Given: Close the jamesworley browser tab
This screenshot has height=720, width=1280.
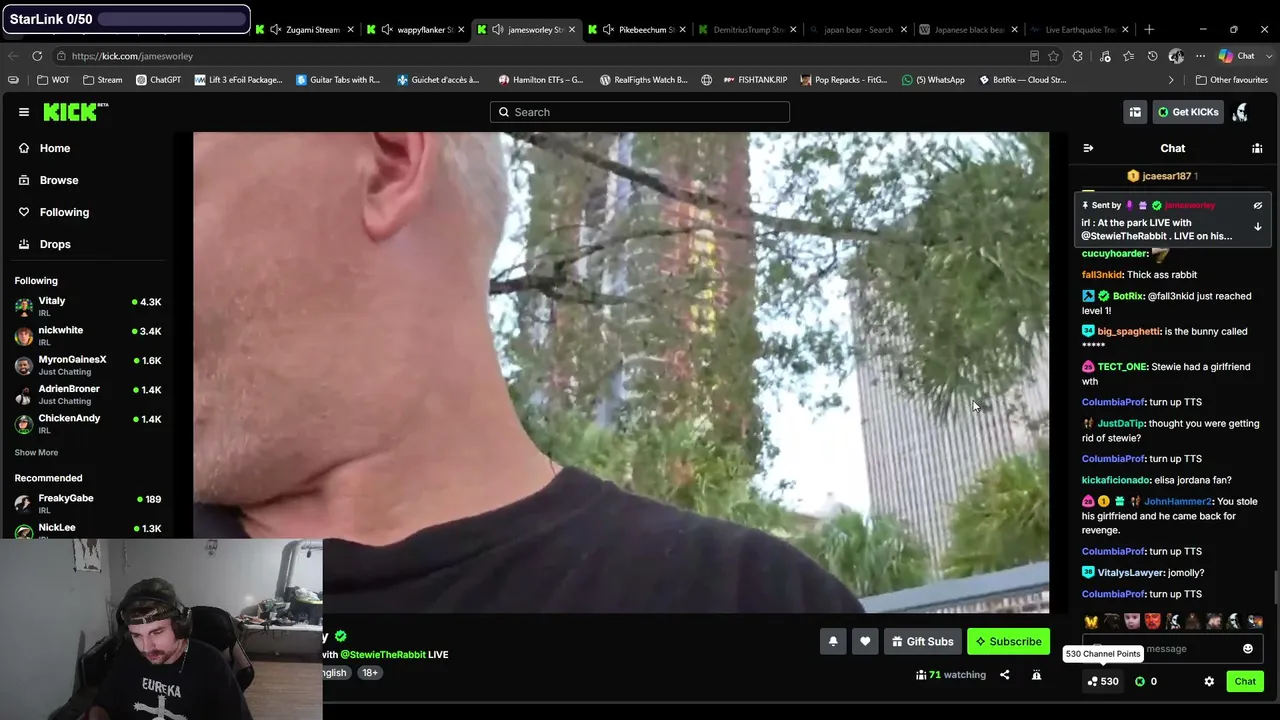Looking at the screenshot, I should click(572, 30).
